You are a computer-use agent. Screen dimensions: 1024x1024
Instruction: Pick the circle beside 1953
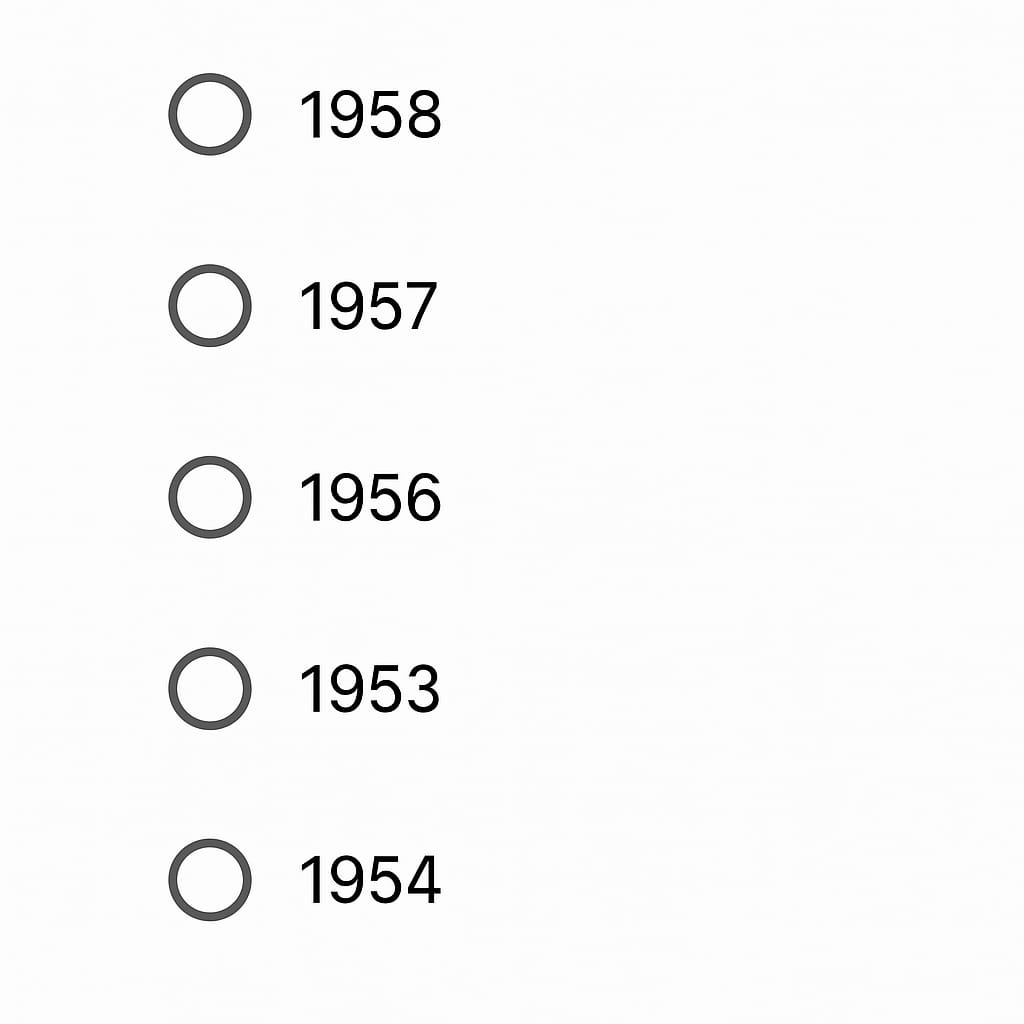tap(209, 689)
